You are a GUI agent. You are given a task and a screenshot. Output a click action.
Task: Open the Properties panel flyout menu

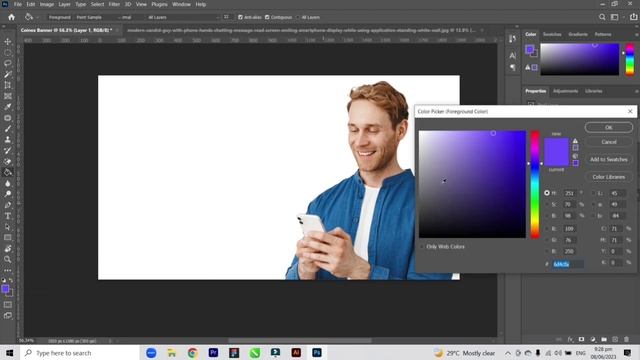pos(636,91)
